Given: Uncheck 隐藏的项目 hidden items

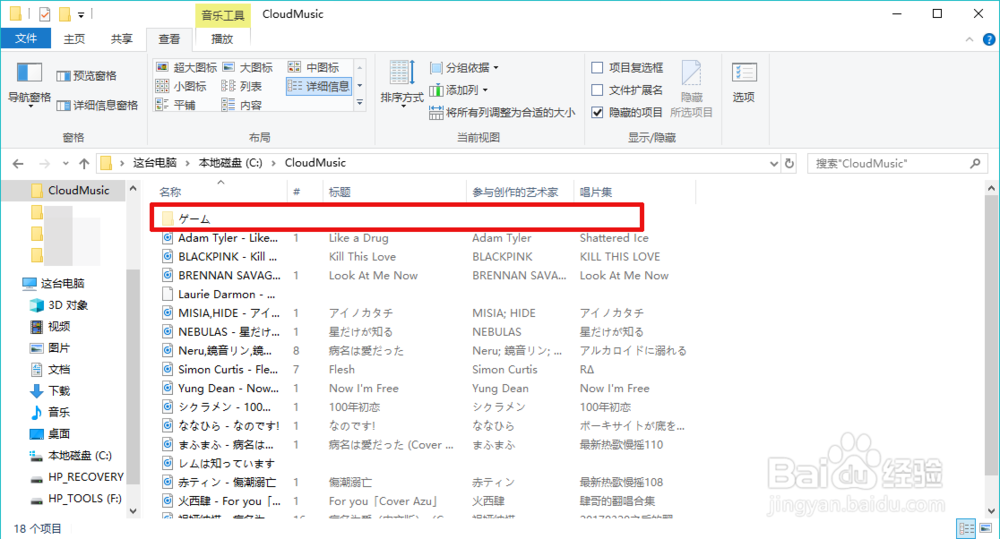Looking at the screenshot, I should pos(628,112).
